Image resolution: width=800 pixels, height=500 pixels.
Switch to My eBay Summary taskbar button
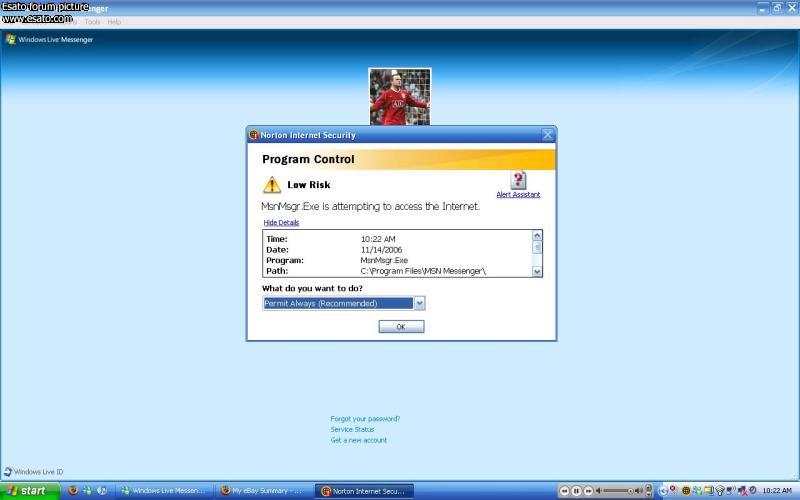tap(264, 491)
